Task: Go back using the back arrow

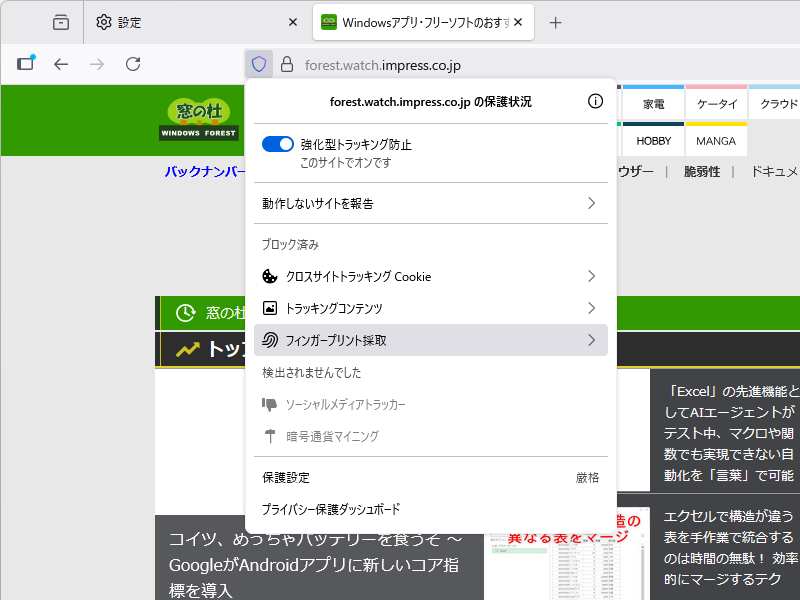Action: (61, 63)
